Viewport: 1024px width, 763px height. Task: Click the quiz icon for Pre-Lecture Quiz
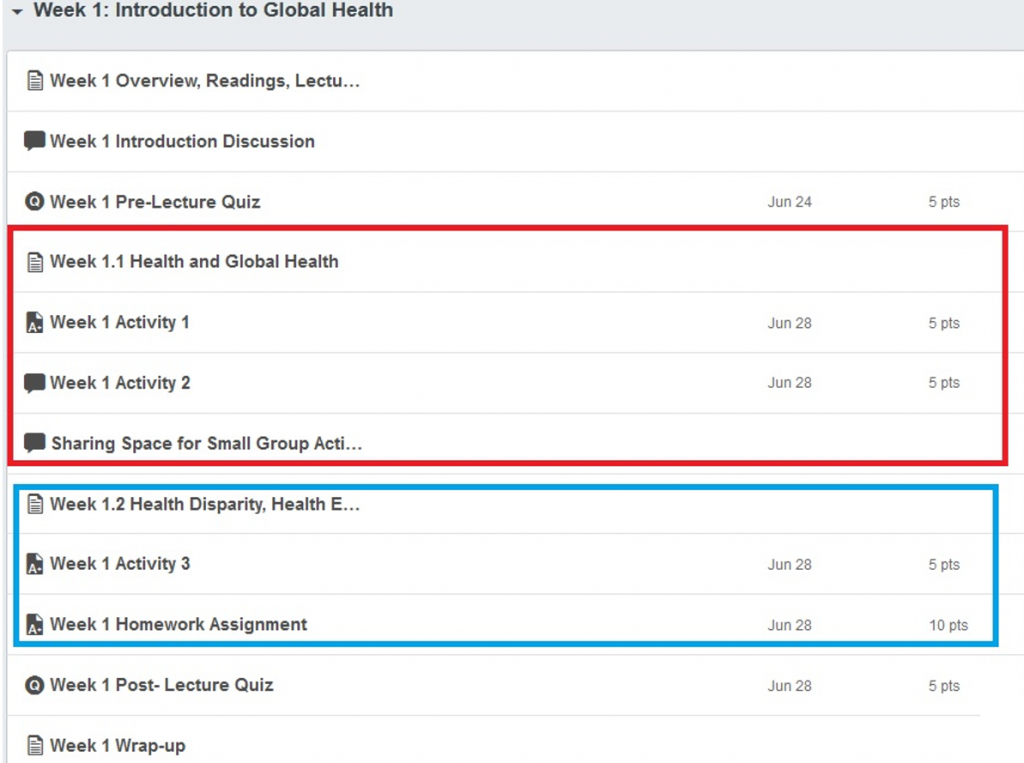pos(35,202)
